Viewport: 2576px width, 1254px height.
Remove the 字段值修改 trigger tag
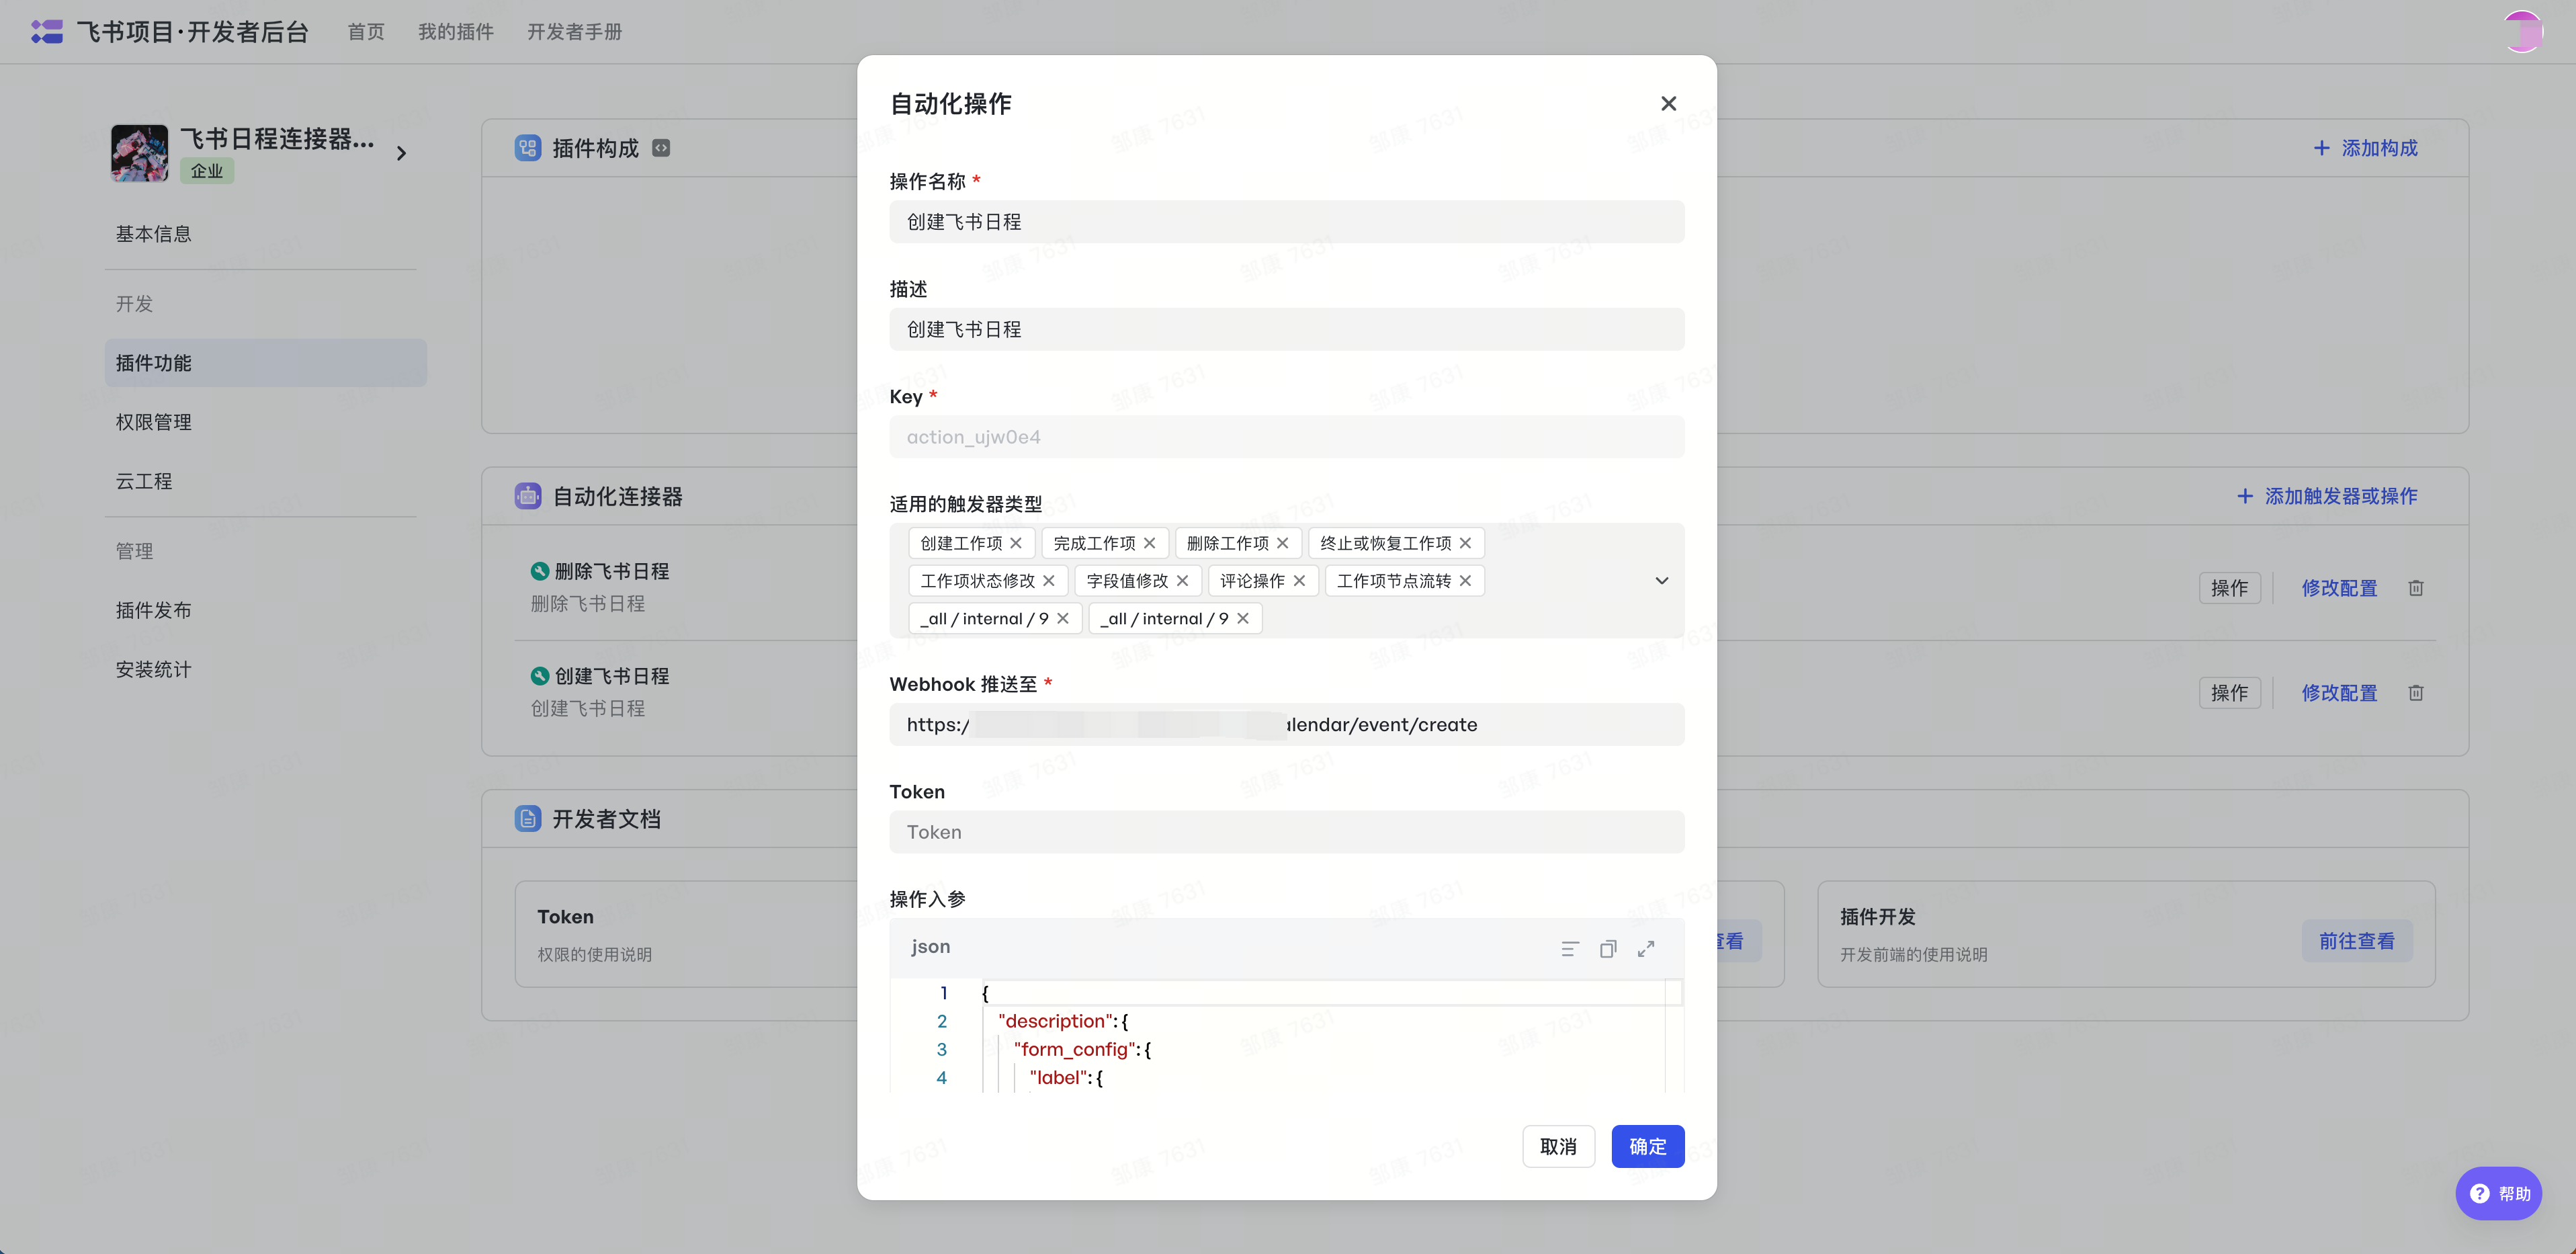(x=1183, y=581)
